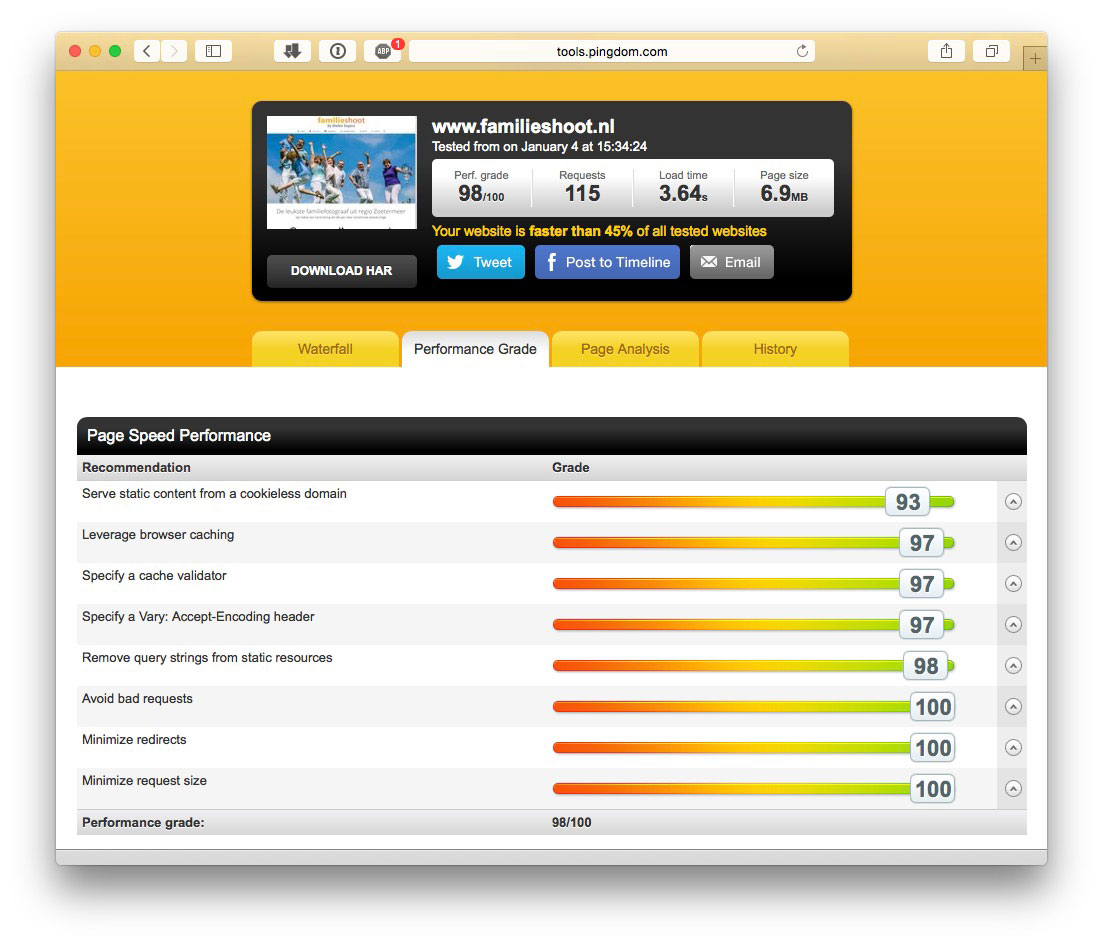Go forward with Safari's forward arrow
The height and width of the screenshot is (945, 1103).
[174, 51]
